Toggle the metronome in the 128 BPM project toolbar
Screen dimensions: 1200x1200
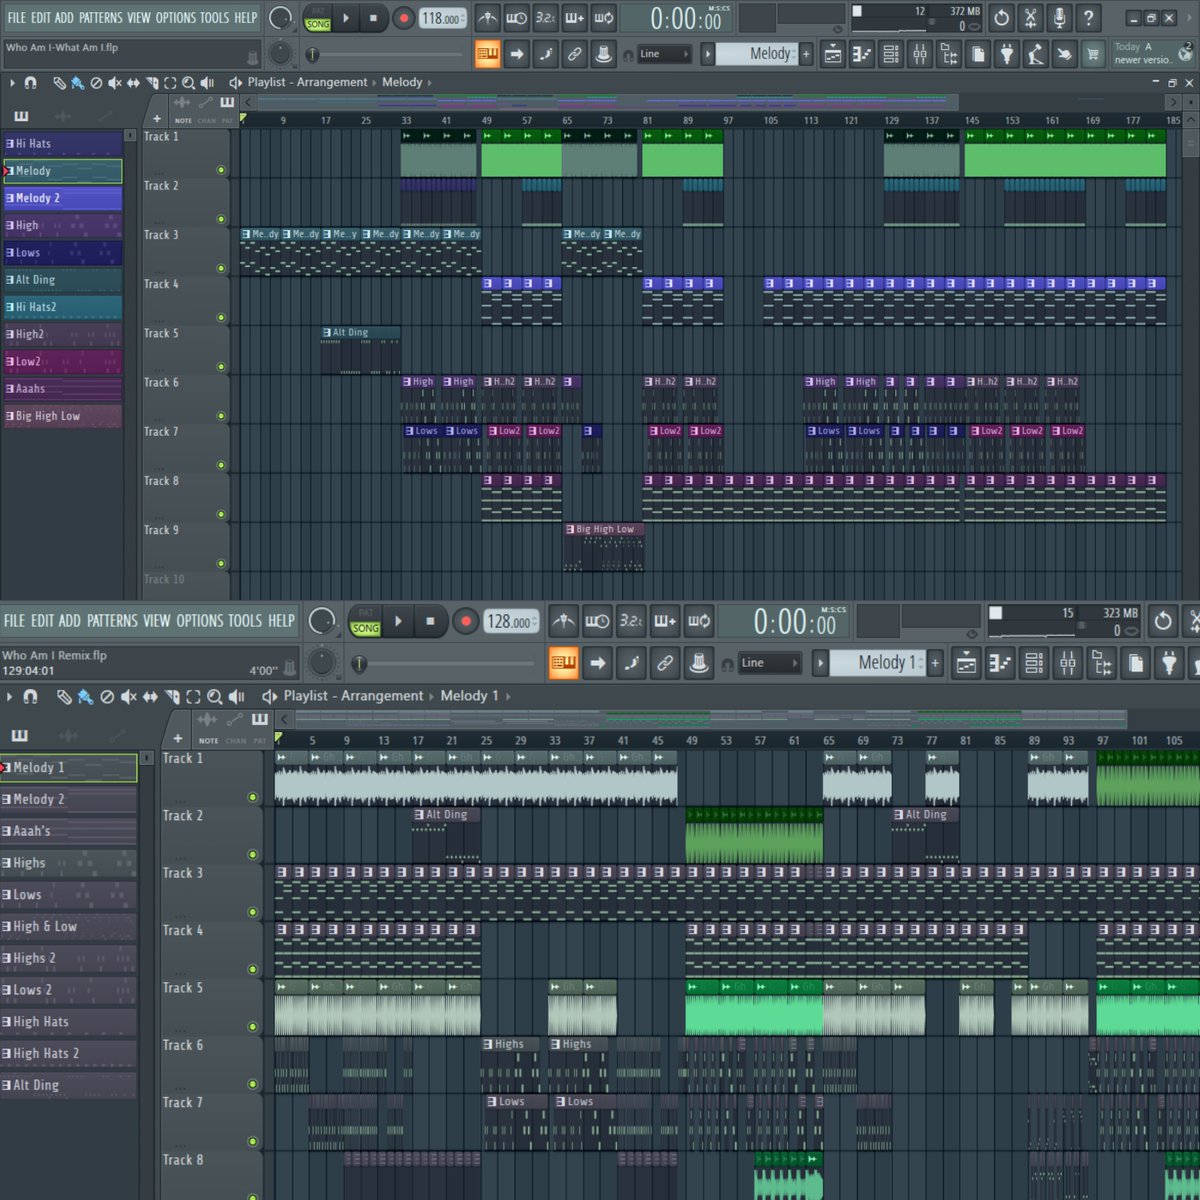pos(564,621)
